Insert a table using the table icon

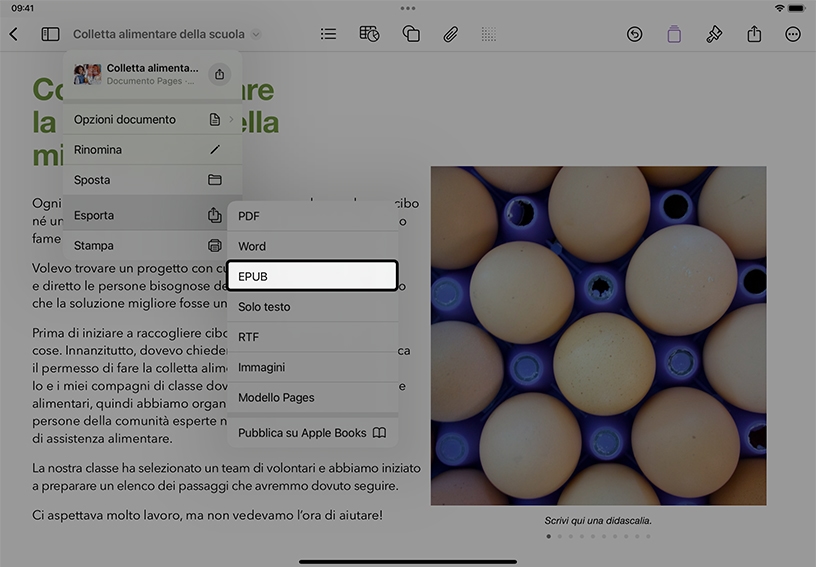[369, 34]
